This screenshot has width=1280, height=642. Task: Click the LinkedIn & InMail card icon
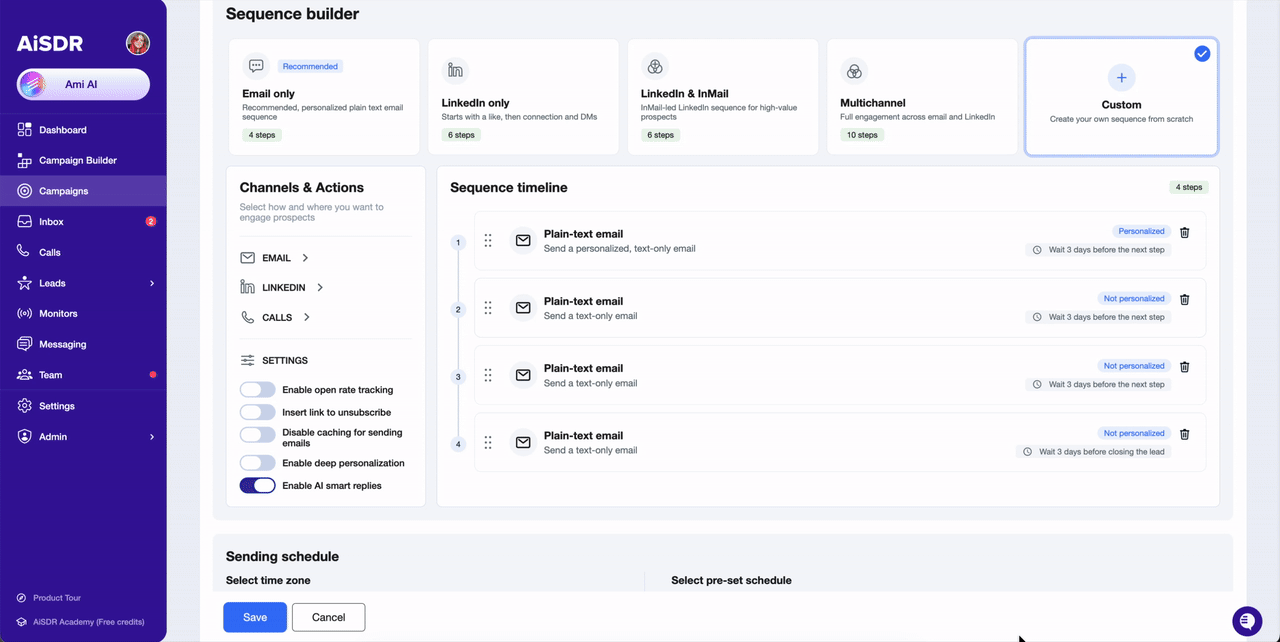(x=655, y=67)
